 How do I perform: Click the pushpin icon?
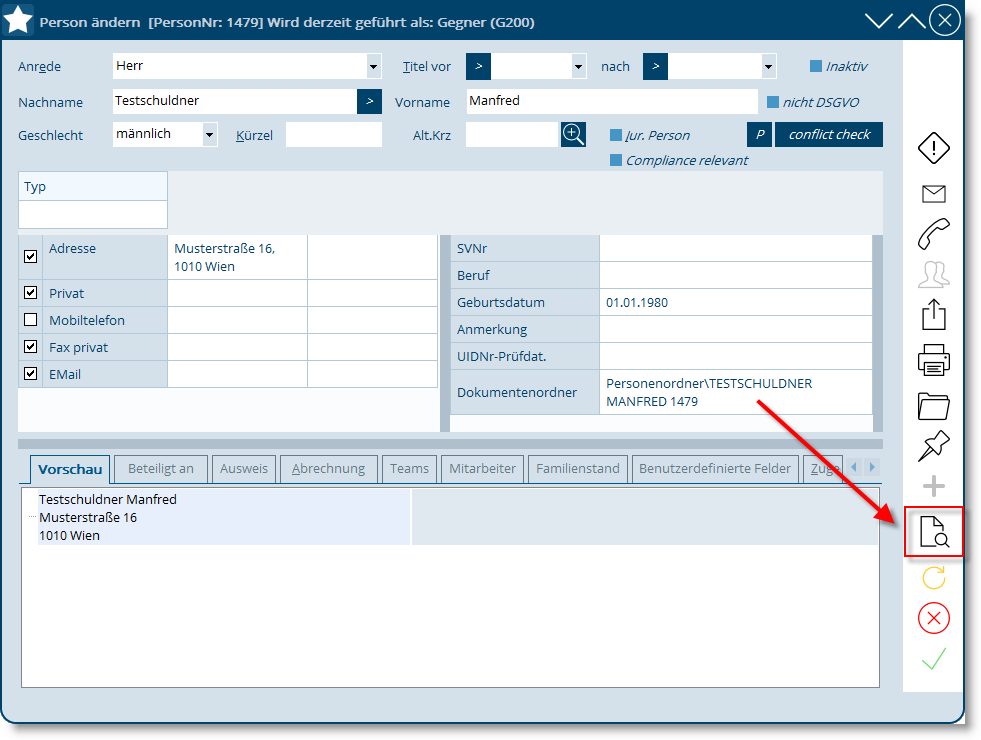click(933, 446)
